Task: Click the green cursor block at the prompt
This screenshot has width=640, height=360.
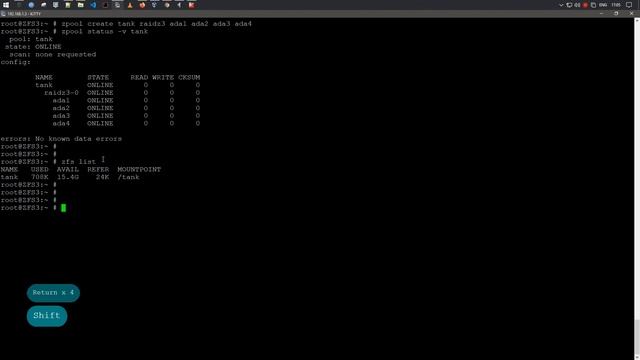Action: 63,208
